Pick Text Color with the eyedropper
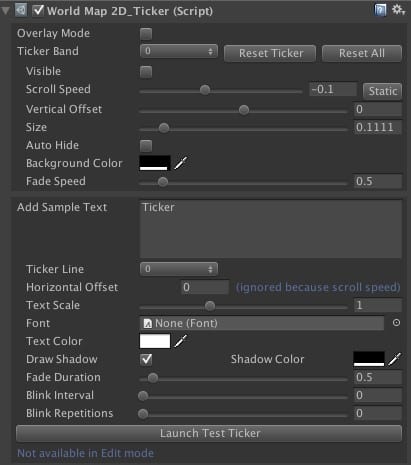 pos(181,341)
